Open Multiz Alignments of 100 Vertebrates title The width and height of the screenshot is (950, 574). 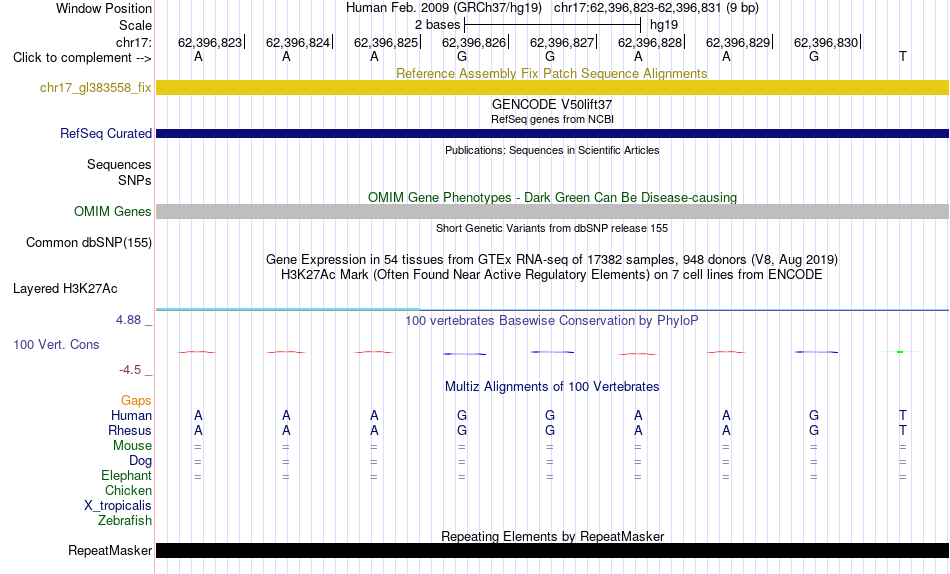pyautogui.click(x=552, y=387)
